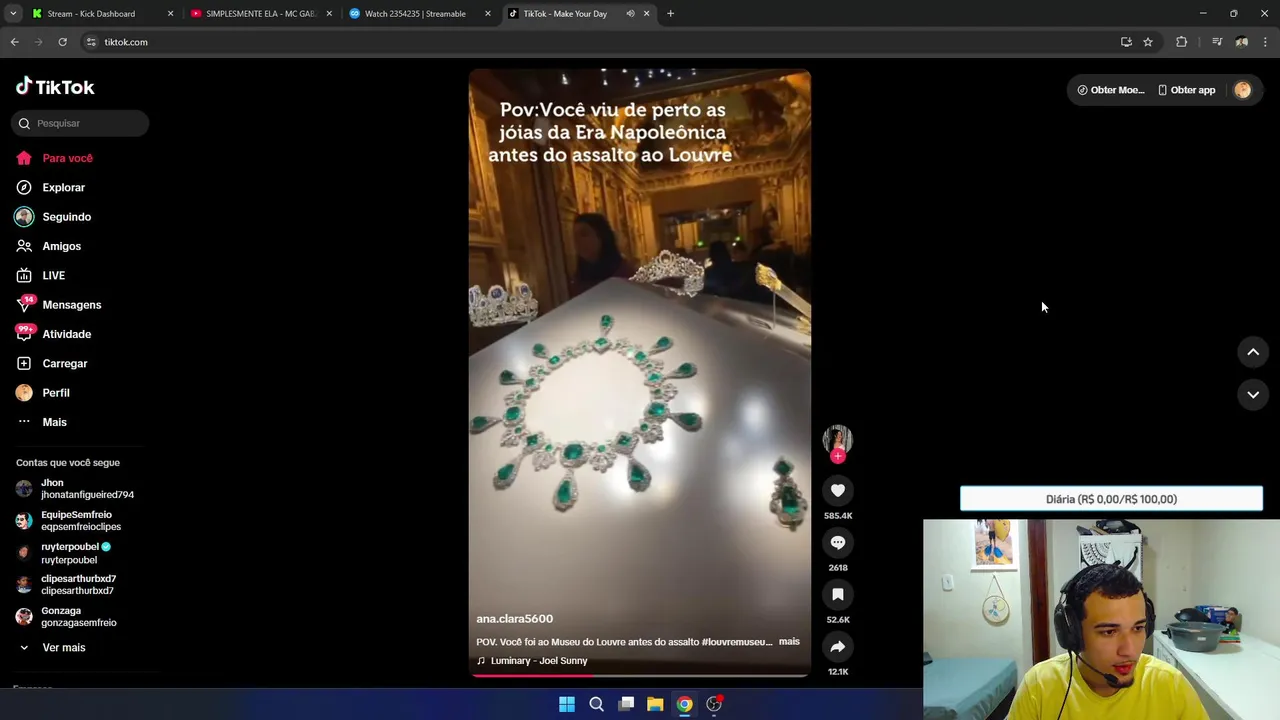Open the Explorar page

pyautogui.click(x=51, y=187)
